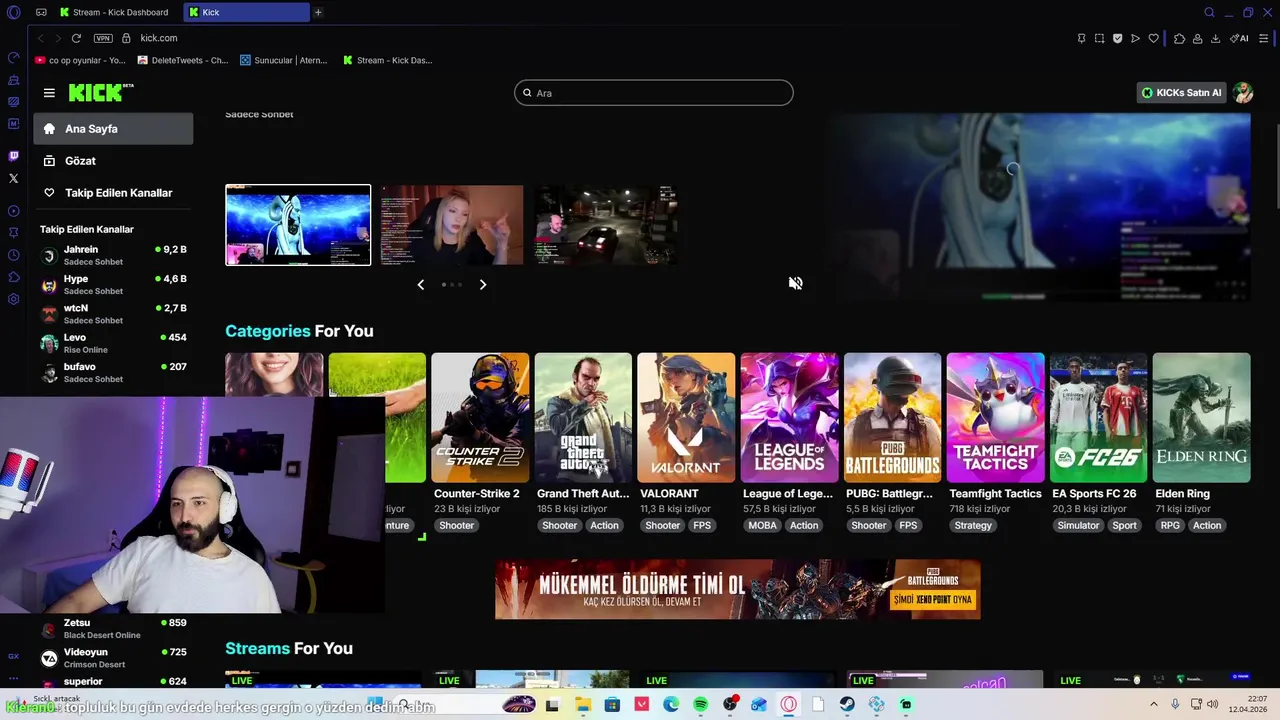
Task: Unmute the featured stream player
Action: click(x=796, y=283)
